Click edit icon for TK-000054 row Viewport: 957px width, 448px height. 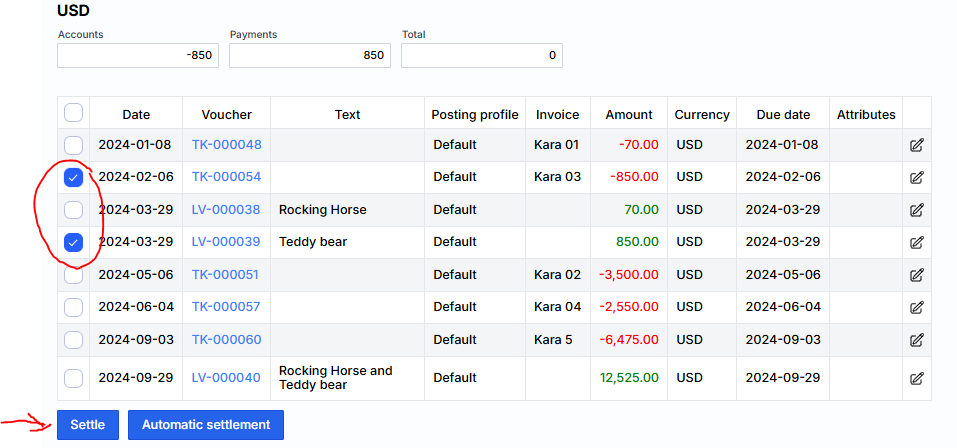(x=916, y=177)
